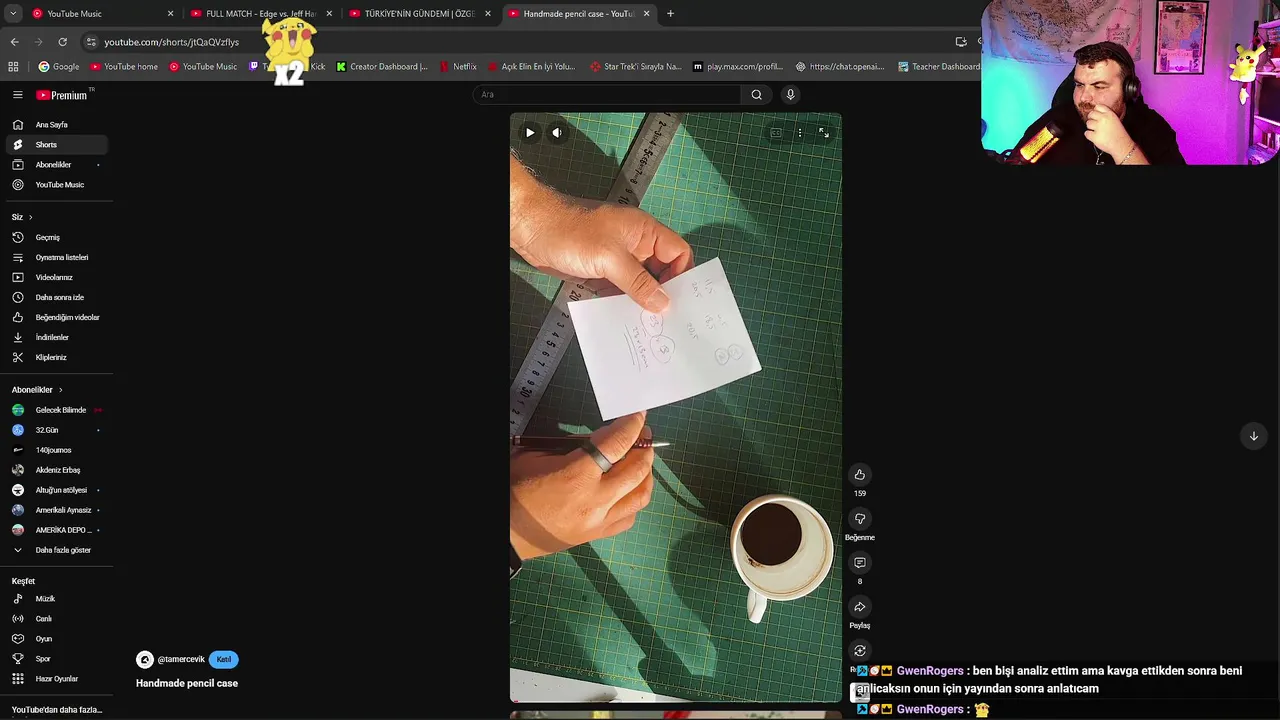Viewport: 1280px width, 720px height.
Task: Open İndirilenler
Action: point(56,338)
